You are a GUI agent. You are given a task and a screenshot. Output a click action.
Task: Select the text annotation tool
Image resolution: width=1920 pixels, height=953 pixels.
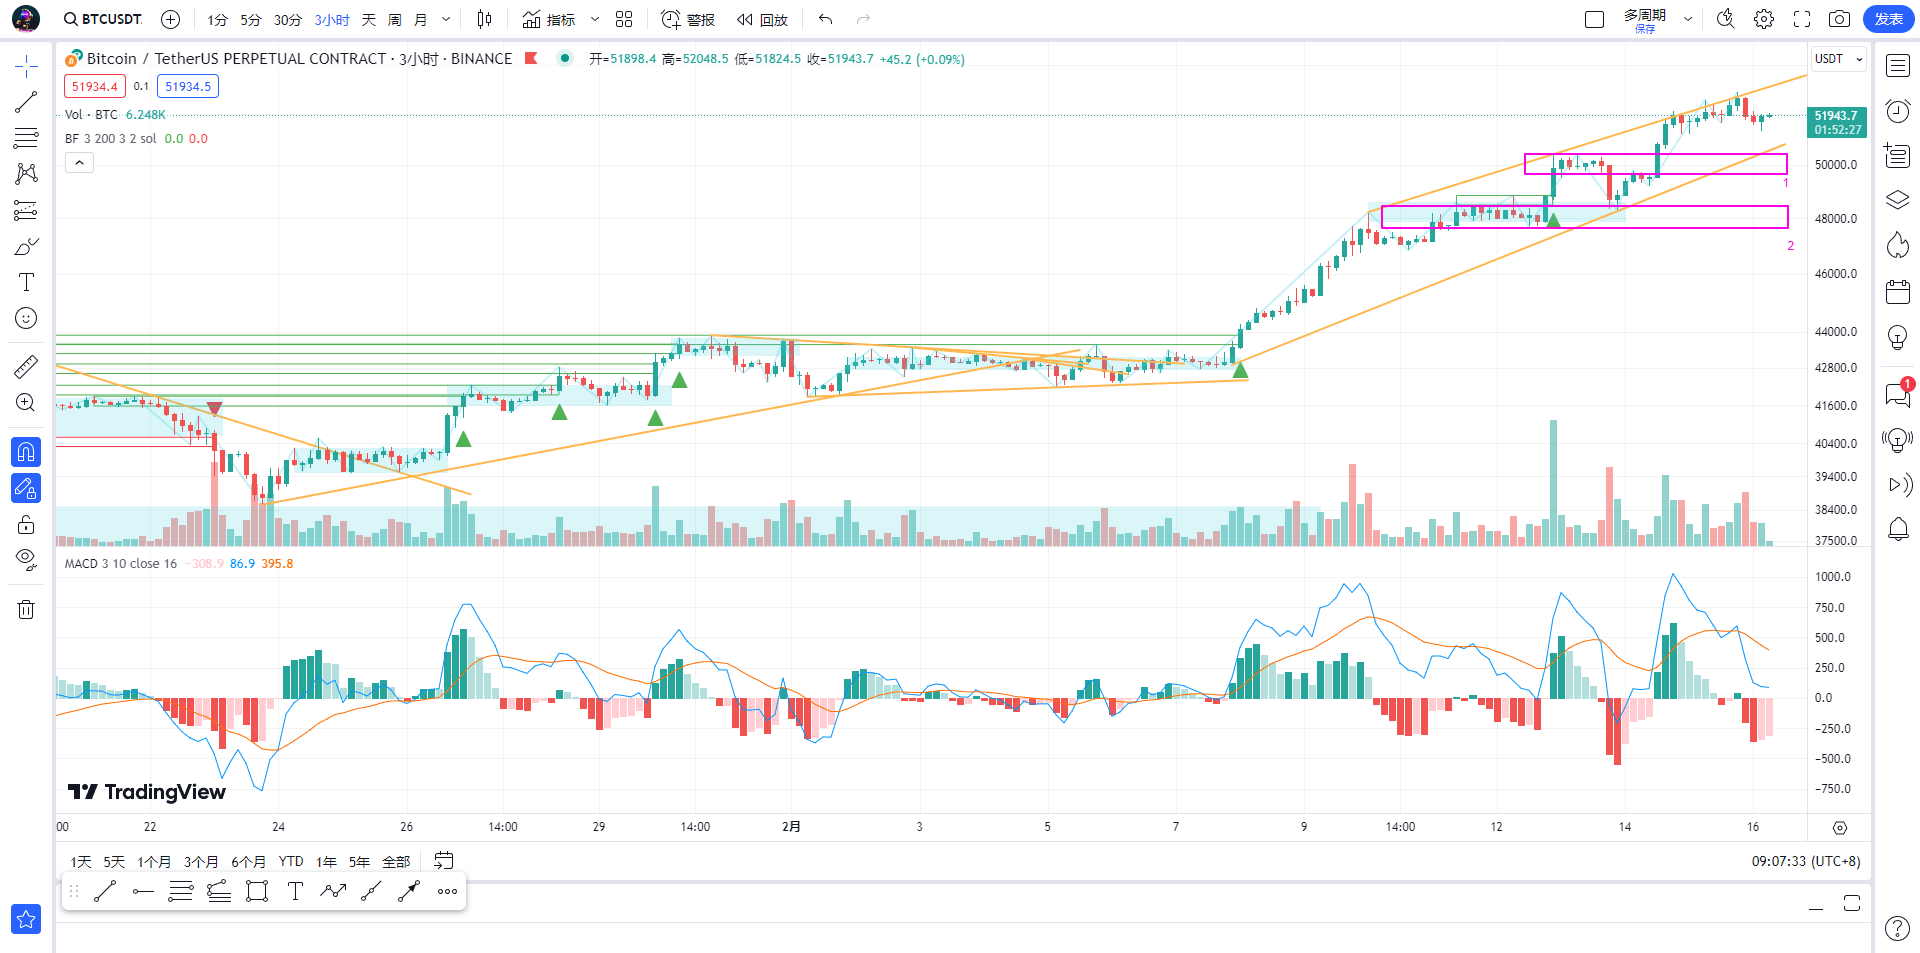(26, 282)
